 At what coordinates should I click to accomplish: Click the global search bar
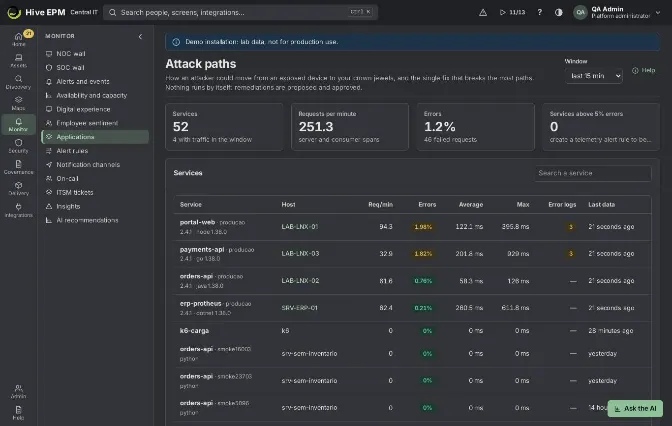point(240,12)
